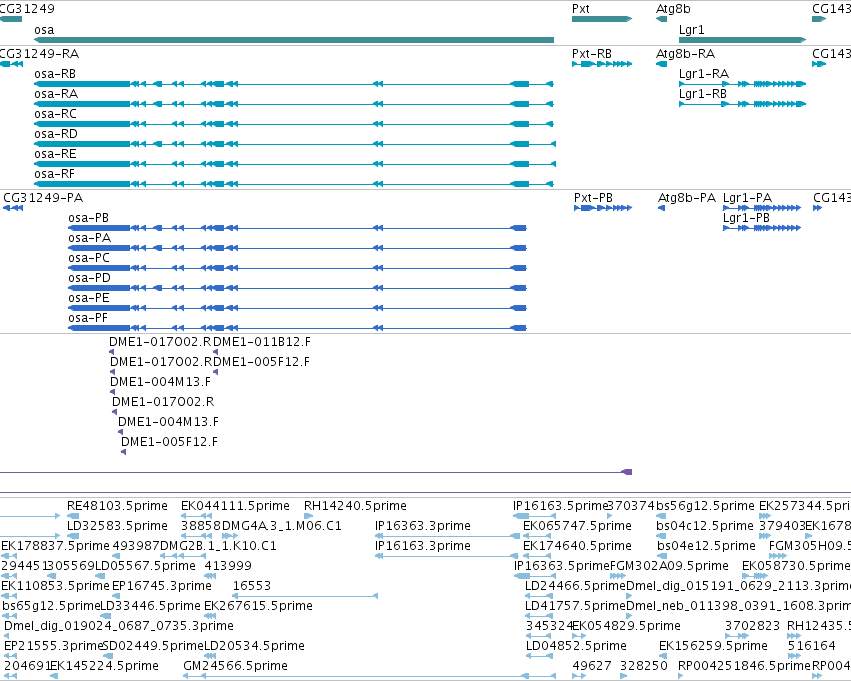Click the RE48103.5prime EST label
Viewport: 851px width, 681px height.
[x=117, y=506]
